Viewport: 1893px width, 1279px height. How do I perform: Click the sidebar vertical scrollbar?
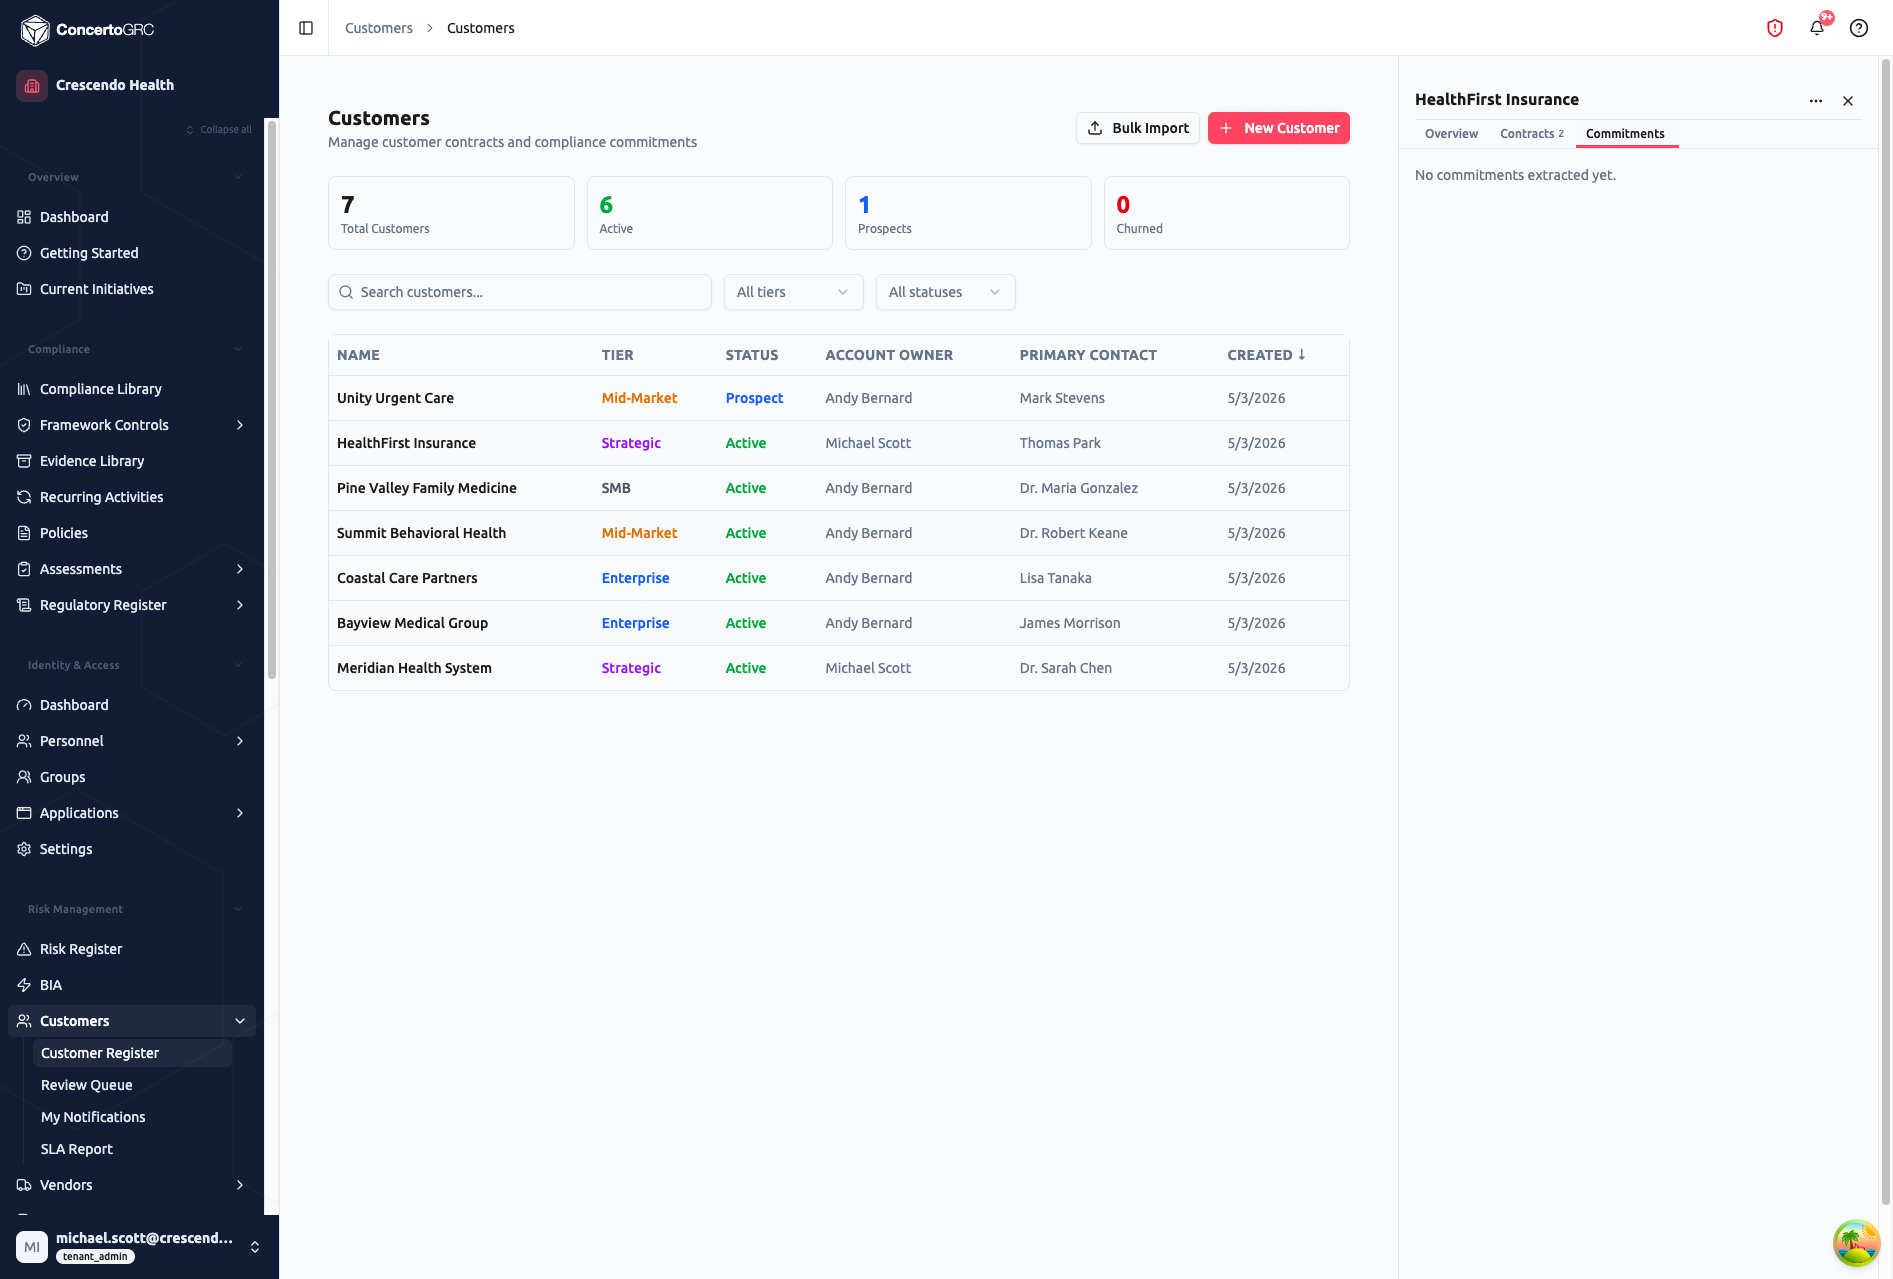coord(271,400)
